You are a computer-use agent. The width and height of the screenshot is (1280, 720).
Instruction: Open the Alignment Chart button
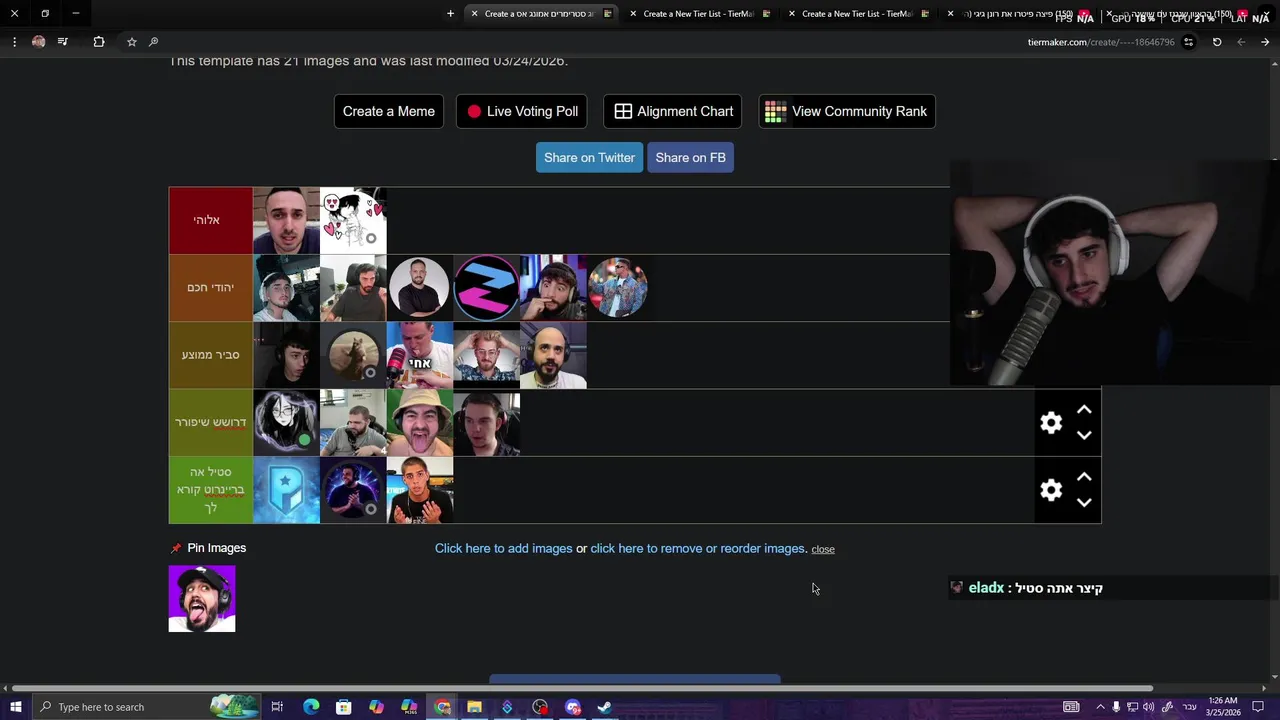pyautogui.click(x=672, y=111)
